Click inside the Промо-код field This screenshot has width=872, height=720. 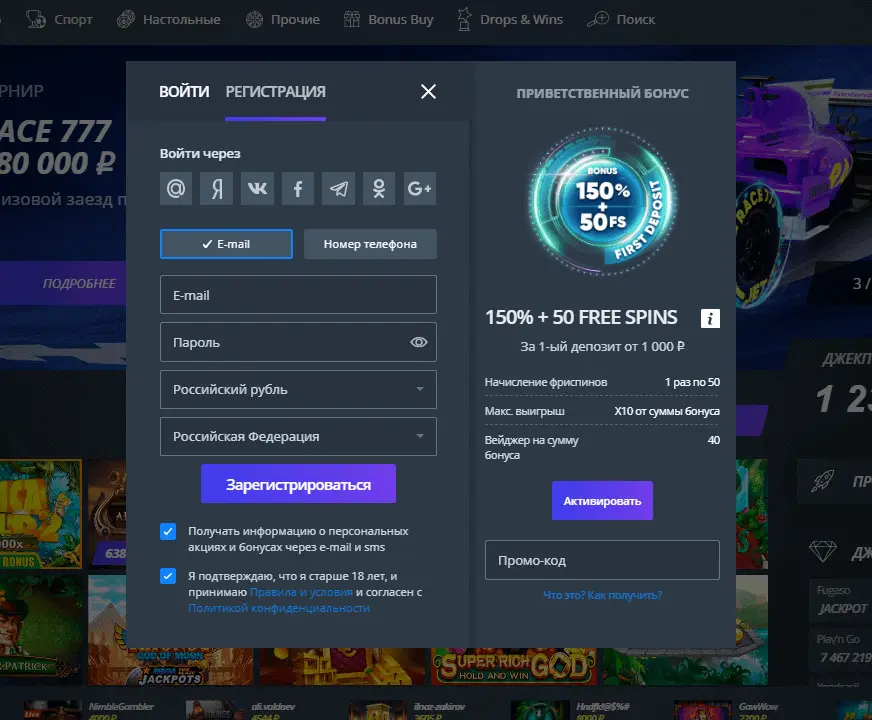click(x=602, y=560)
